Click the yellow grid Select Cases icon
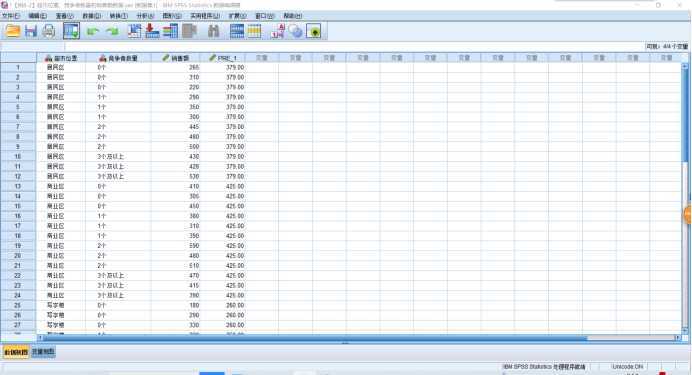 (254, 31)
